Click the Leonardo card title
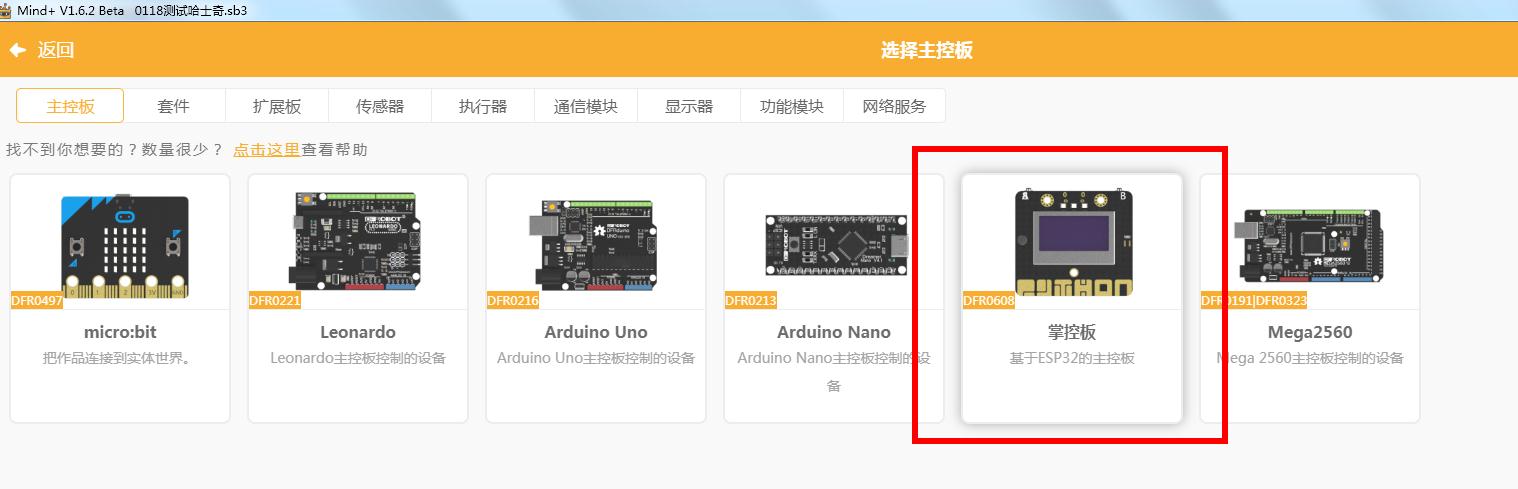This screenshot has width=1518, height=489. (358, 332)
